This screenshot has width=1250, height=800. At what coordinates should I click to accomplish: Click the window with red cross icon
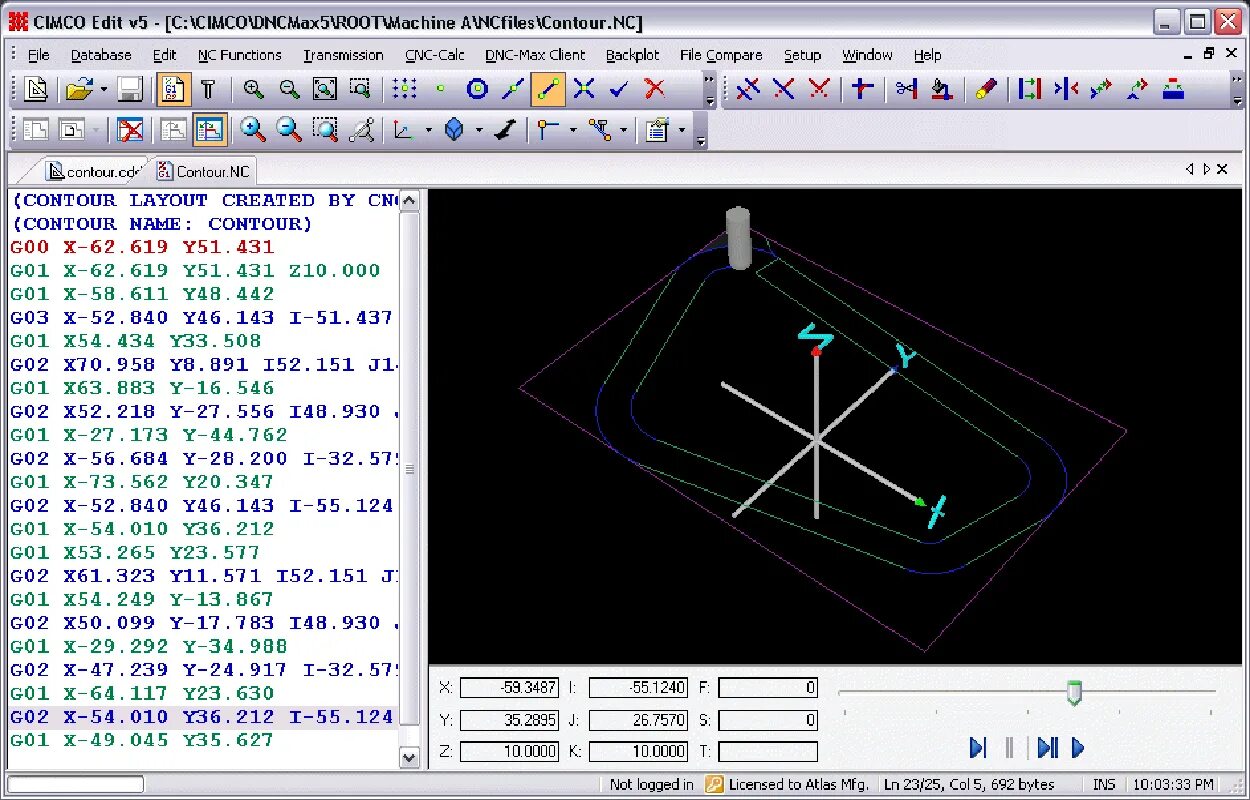click(x=130, y=130)
